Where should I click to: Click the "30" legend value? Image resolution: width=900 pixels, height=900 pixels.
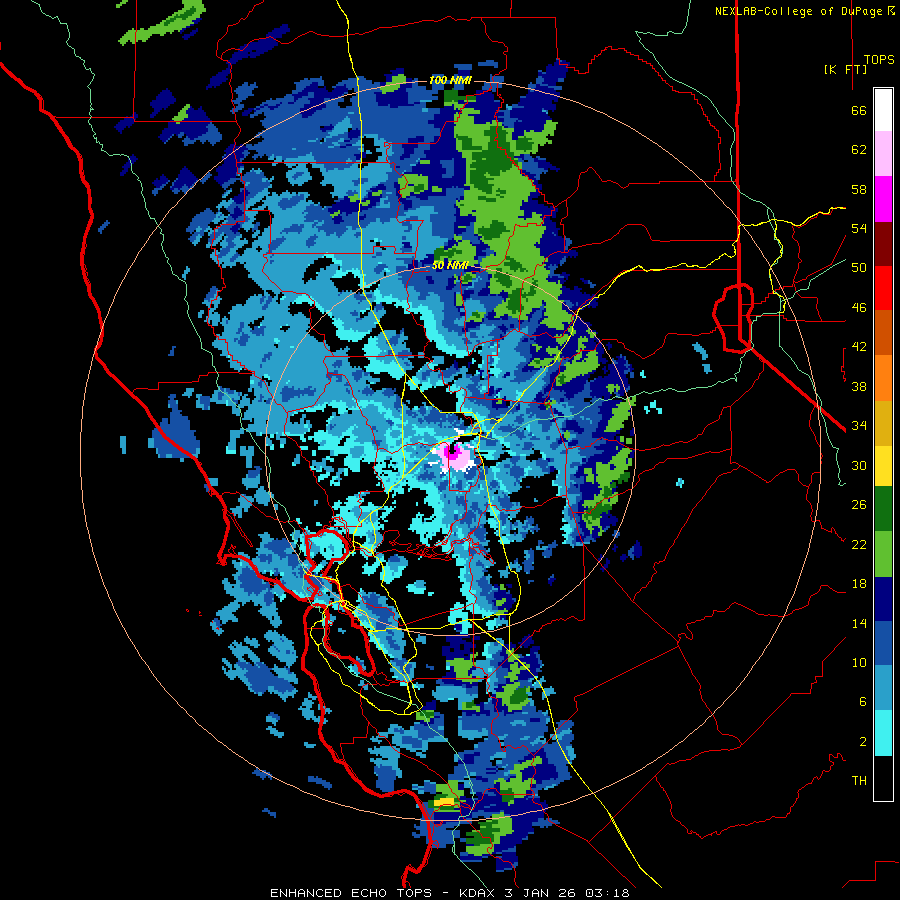[x=859, y=465]
